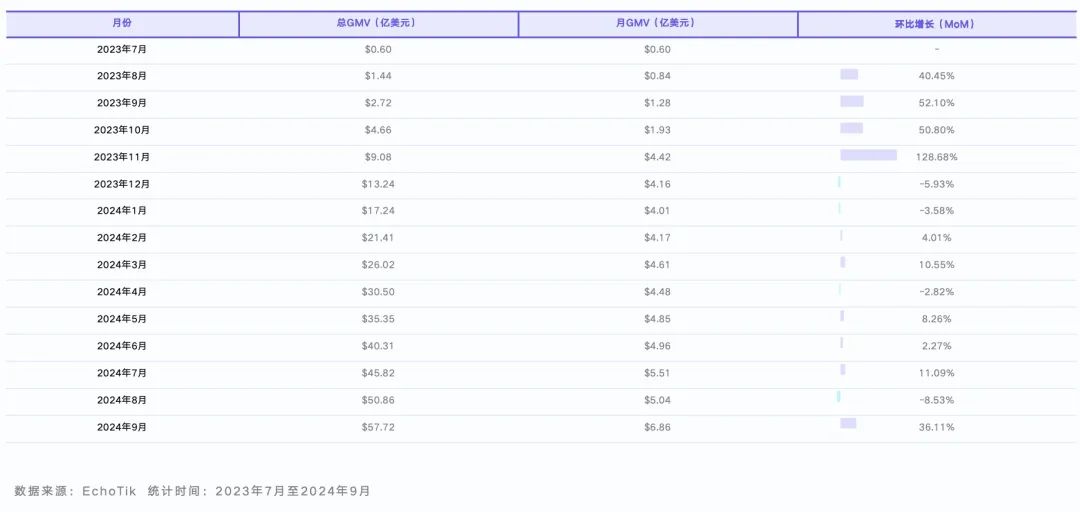Click total GMV value $45.82
1080x512 pixels.
[378, 373]
